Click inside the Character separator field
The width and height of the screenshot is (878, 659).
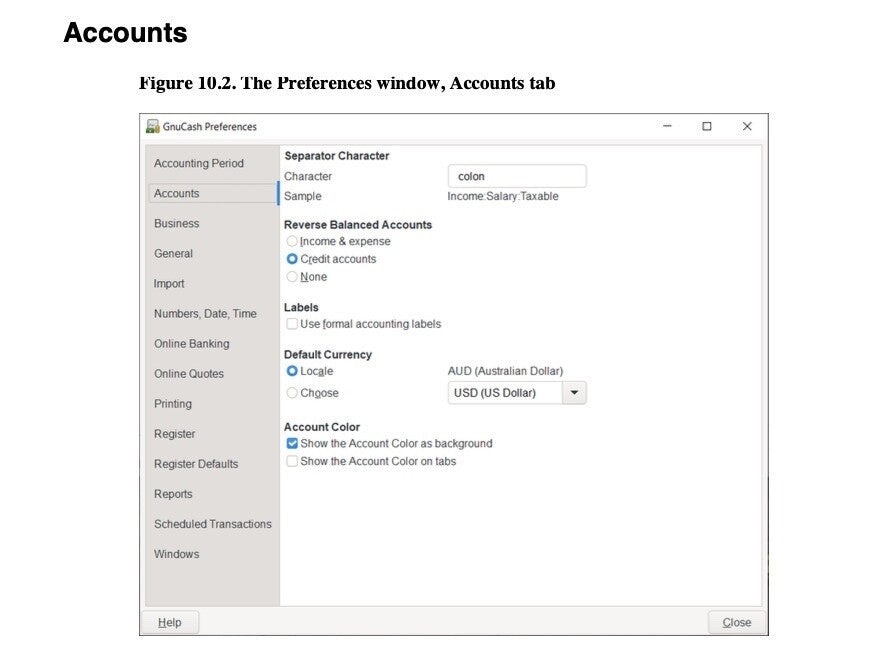[x=516, y=175]
